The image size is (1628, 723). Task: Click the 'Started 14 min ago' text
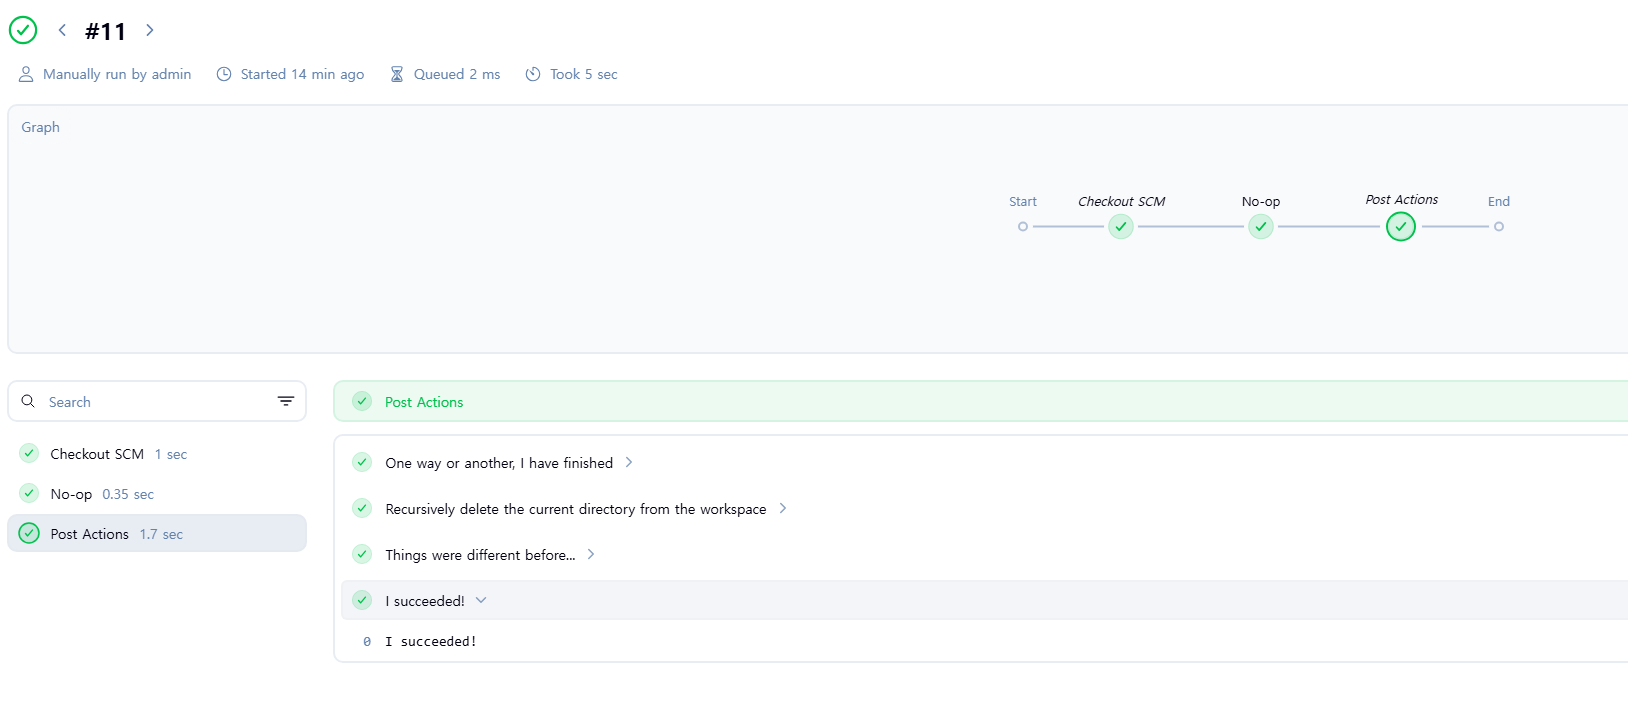[302, 74]
